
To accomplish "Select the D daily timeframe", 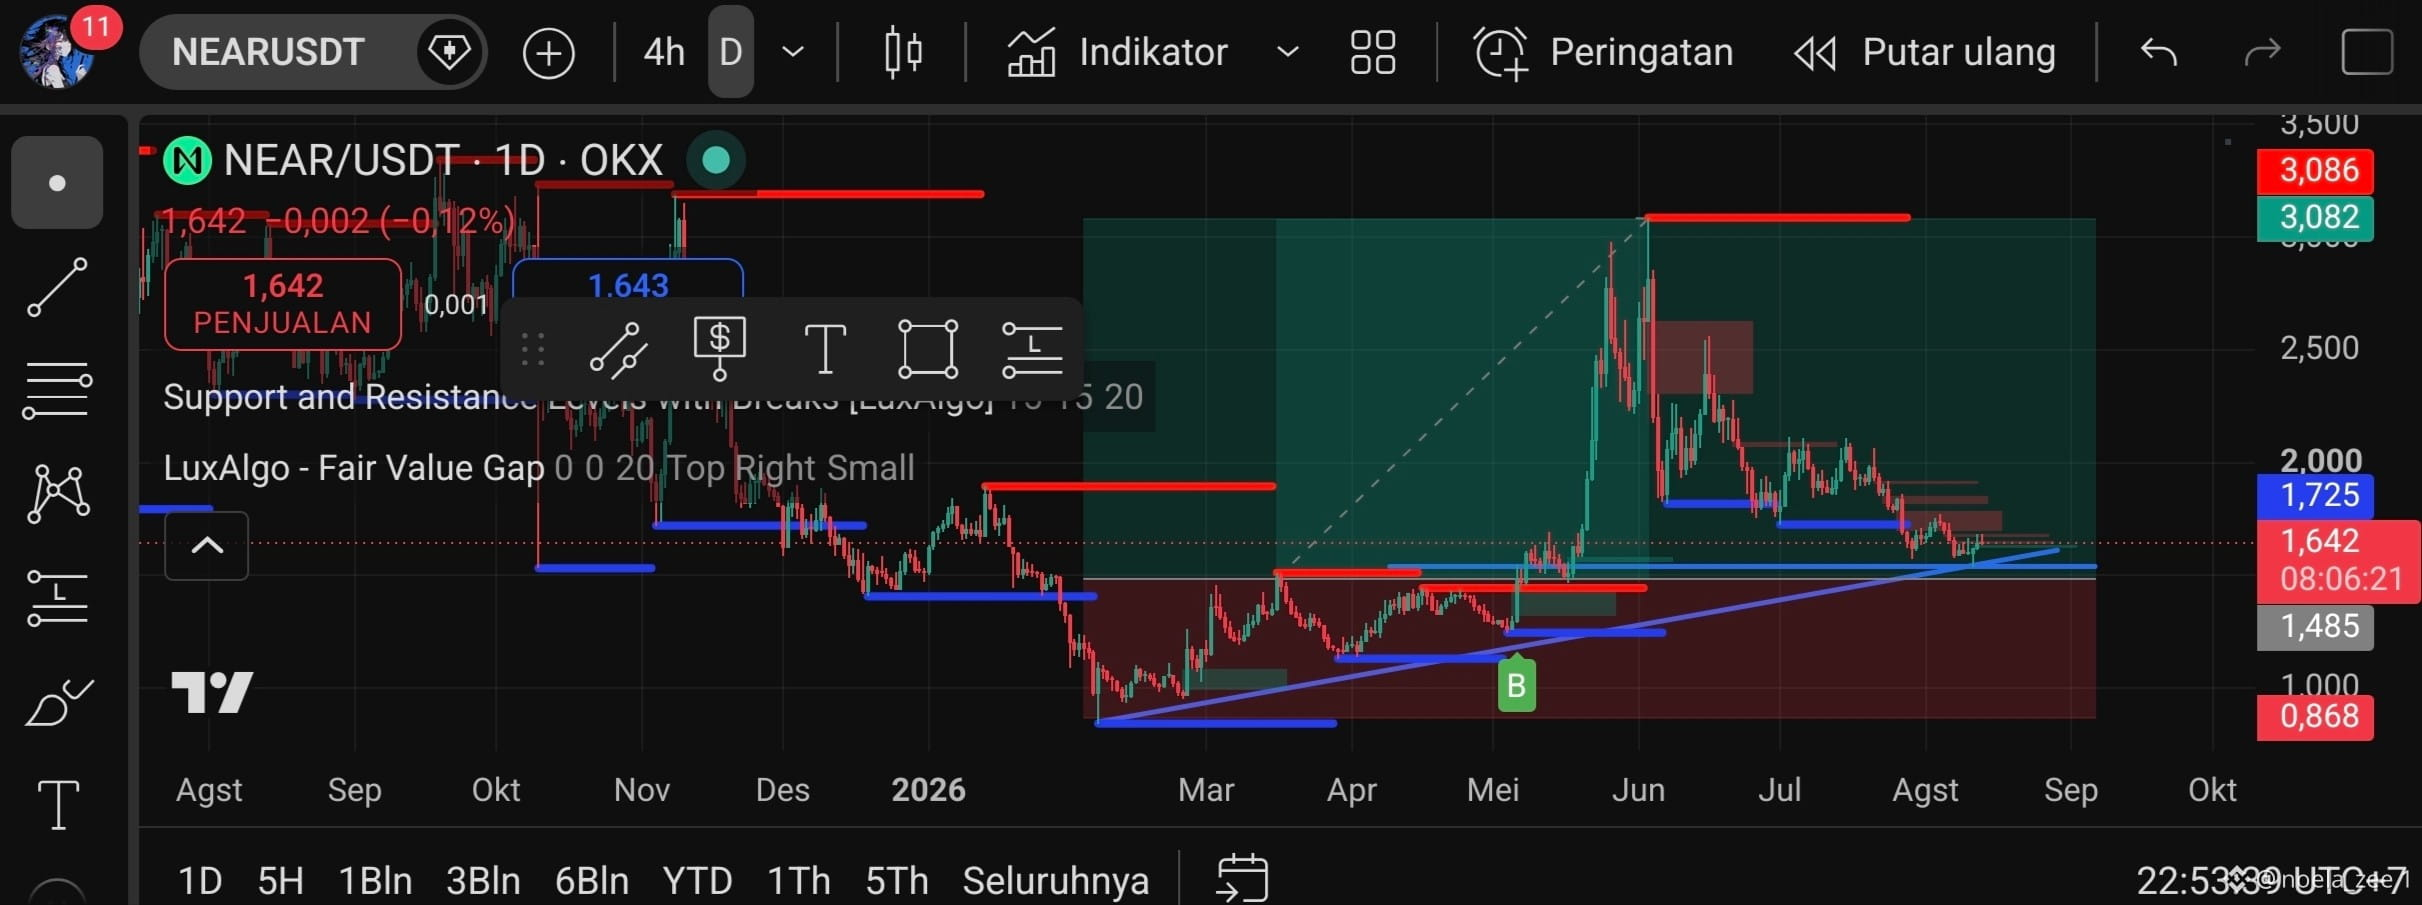I will tap(731, 52).
